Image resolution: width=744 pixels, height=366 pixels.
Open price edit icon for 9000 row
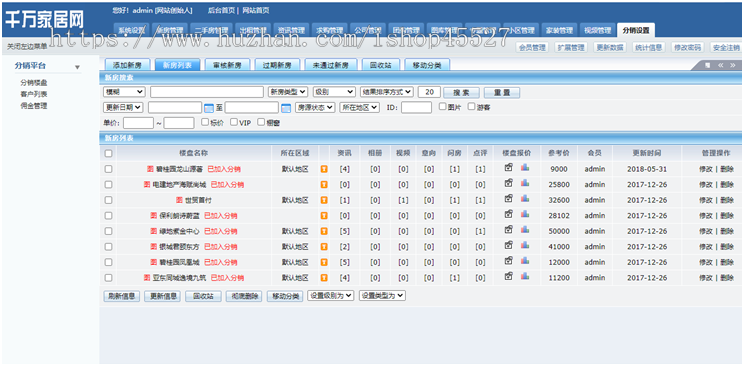pyautogui.click(x=509, y=167)
